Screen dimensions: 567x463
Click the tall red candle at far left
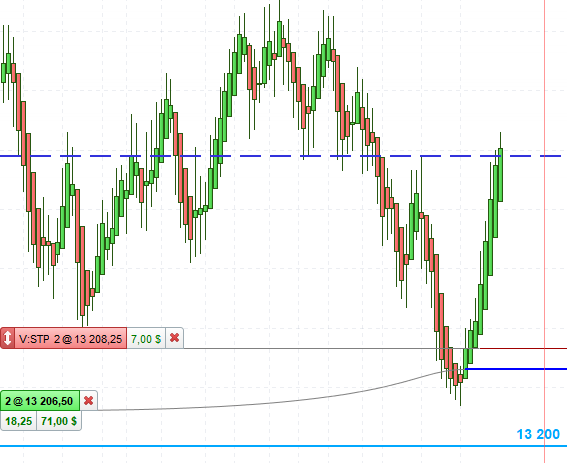point(18,101)
